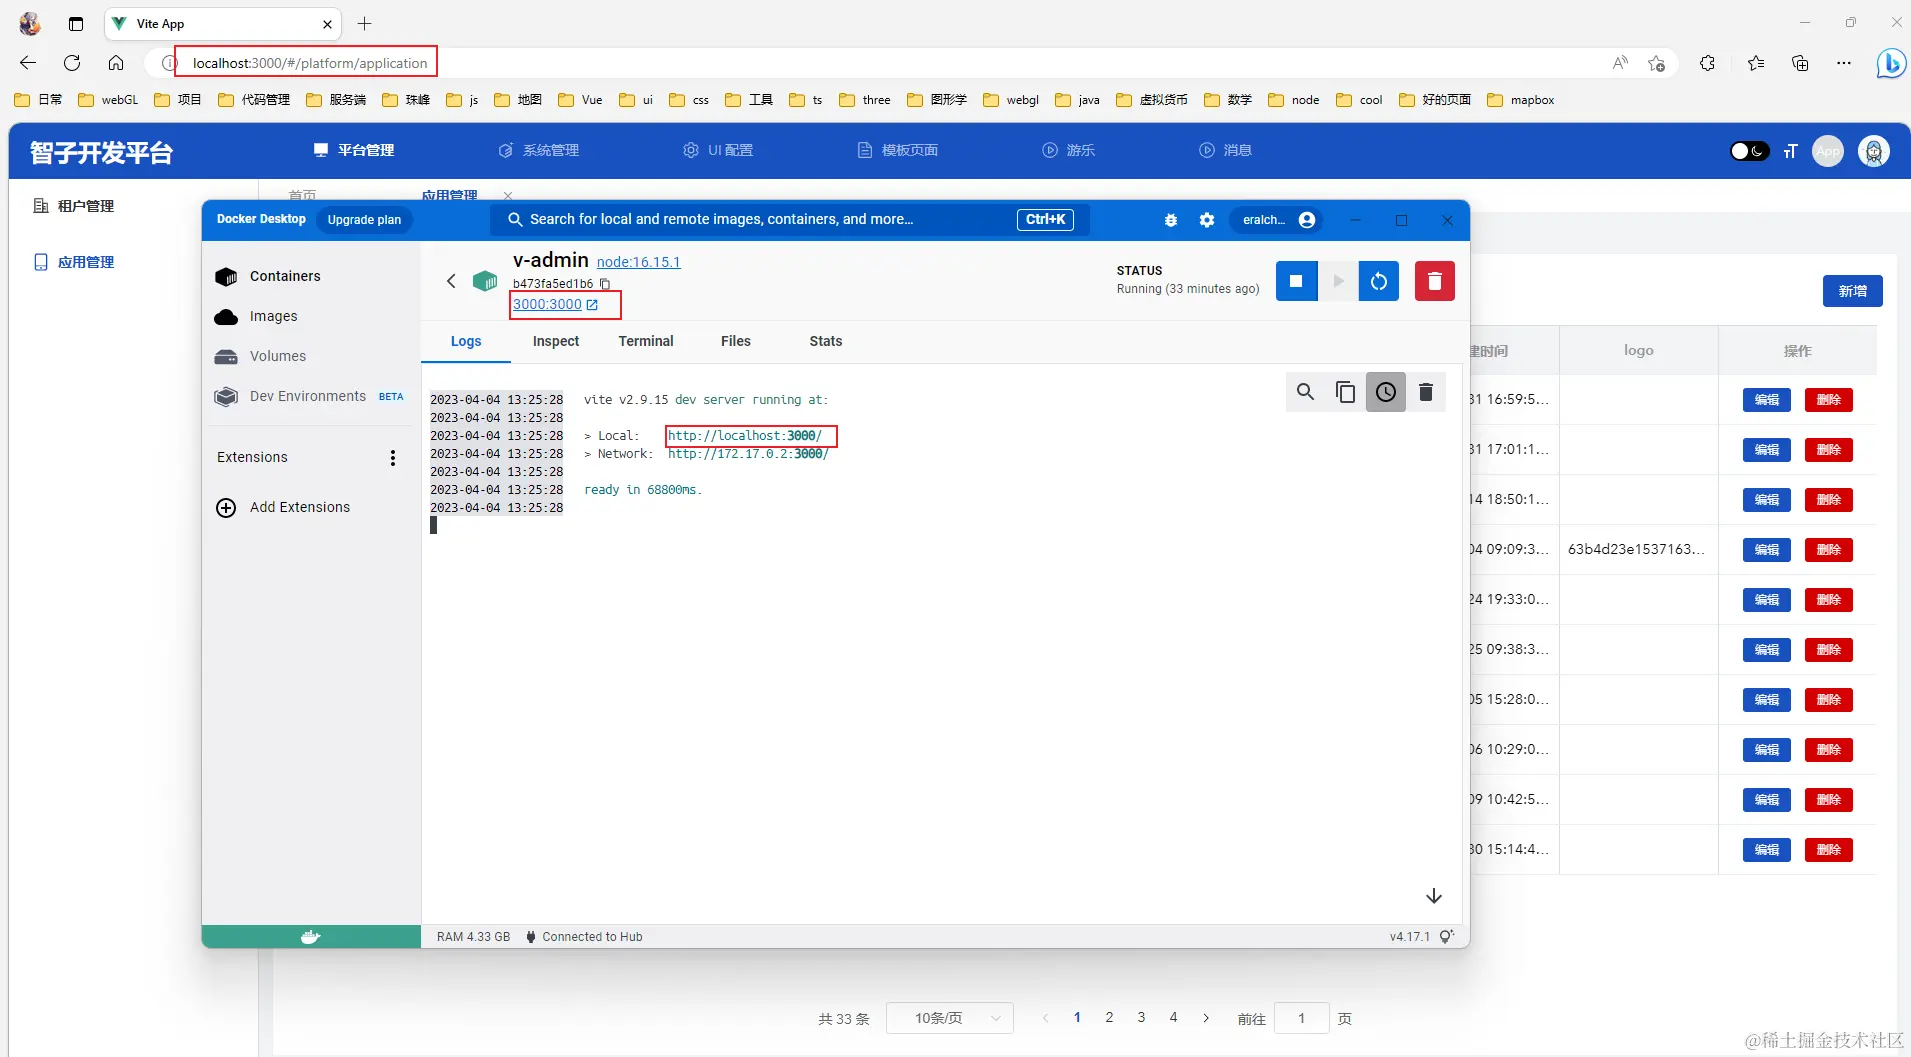Open 平台管理 top menu
Screen dimensions: 1911x1057
[354, 150]
